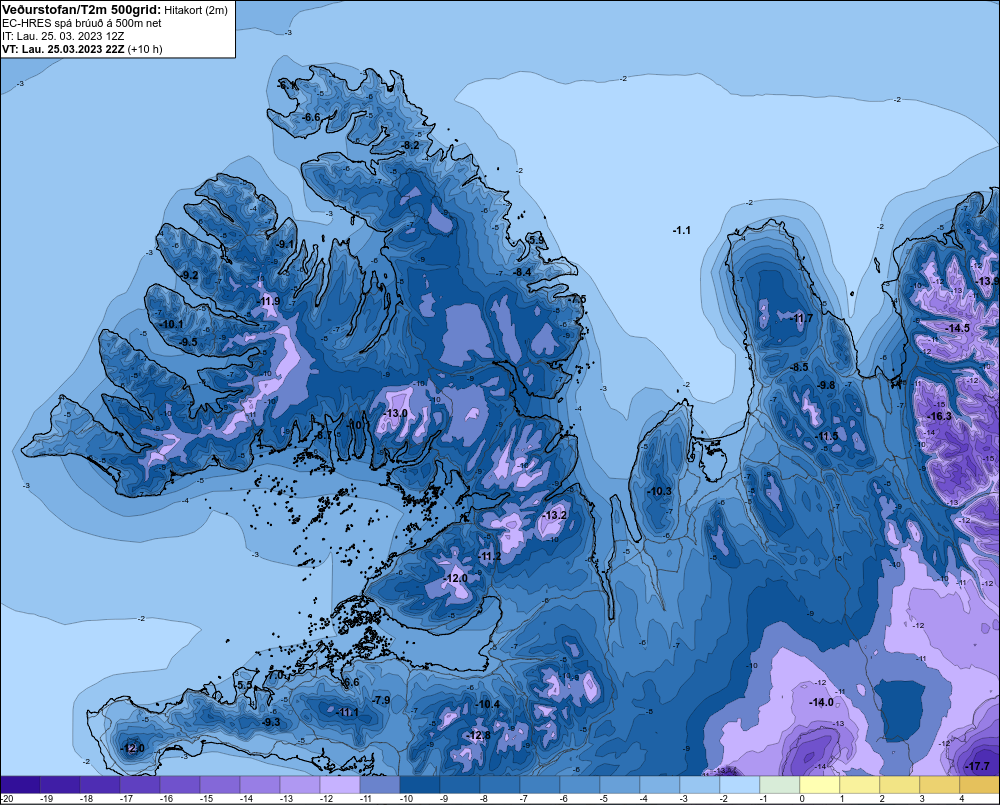The height and width of the screenshot is (805, 1000).
Task: Click the orange-yellow legend swatch right of 4
Action: click(x=980, y=785)
